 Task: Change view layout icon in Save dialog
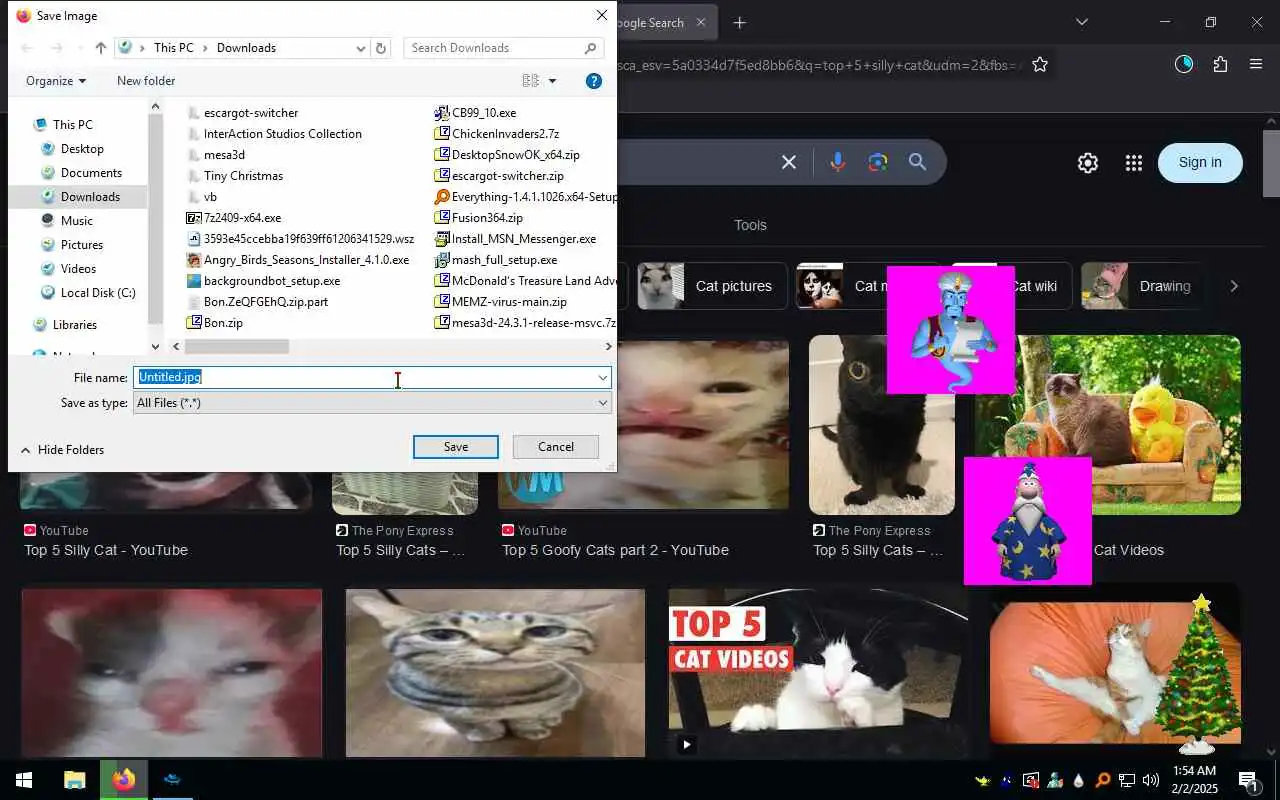(530, 81)
